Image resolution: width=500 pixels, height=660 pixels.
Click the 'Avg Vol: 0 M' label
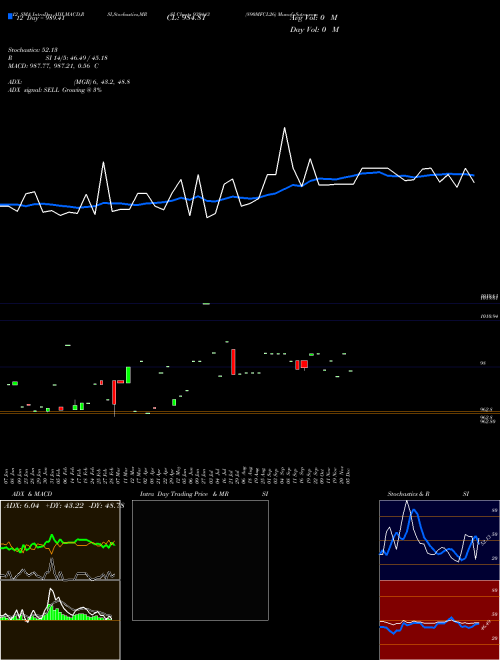(x=314, y=18)
